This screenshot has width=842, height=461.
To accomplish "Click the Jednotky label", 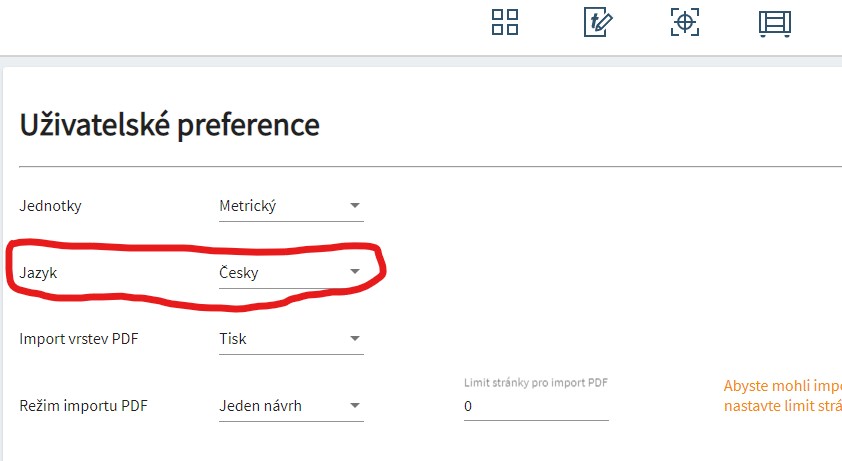I will coord(50,206).
